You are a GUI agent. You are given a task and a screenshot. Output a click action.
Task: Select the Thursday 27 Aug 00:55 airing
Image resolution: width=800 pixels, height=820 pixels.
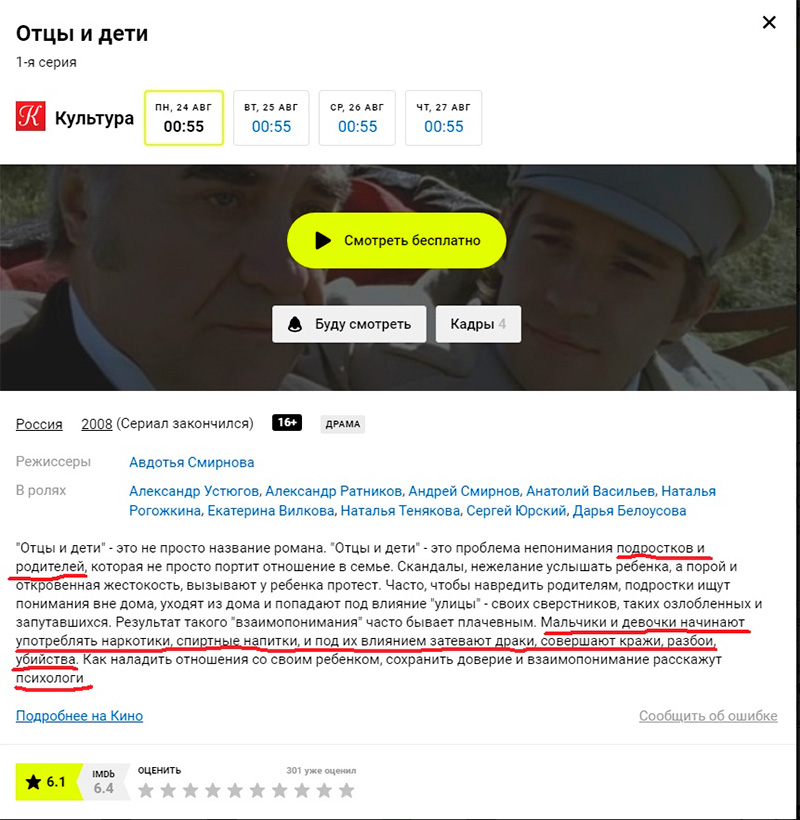443,118
